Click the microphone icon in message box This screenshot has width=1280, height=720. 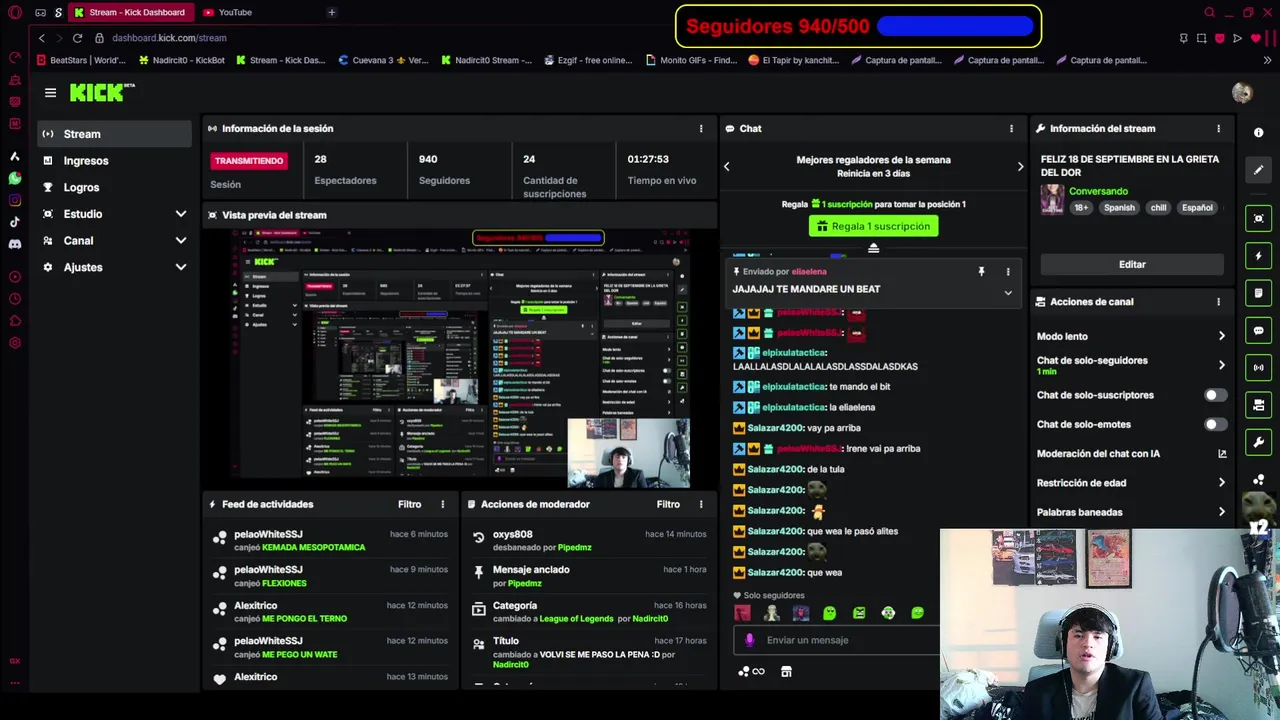pyautogui.click(x=750, y=640)
